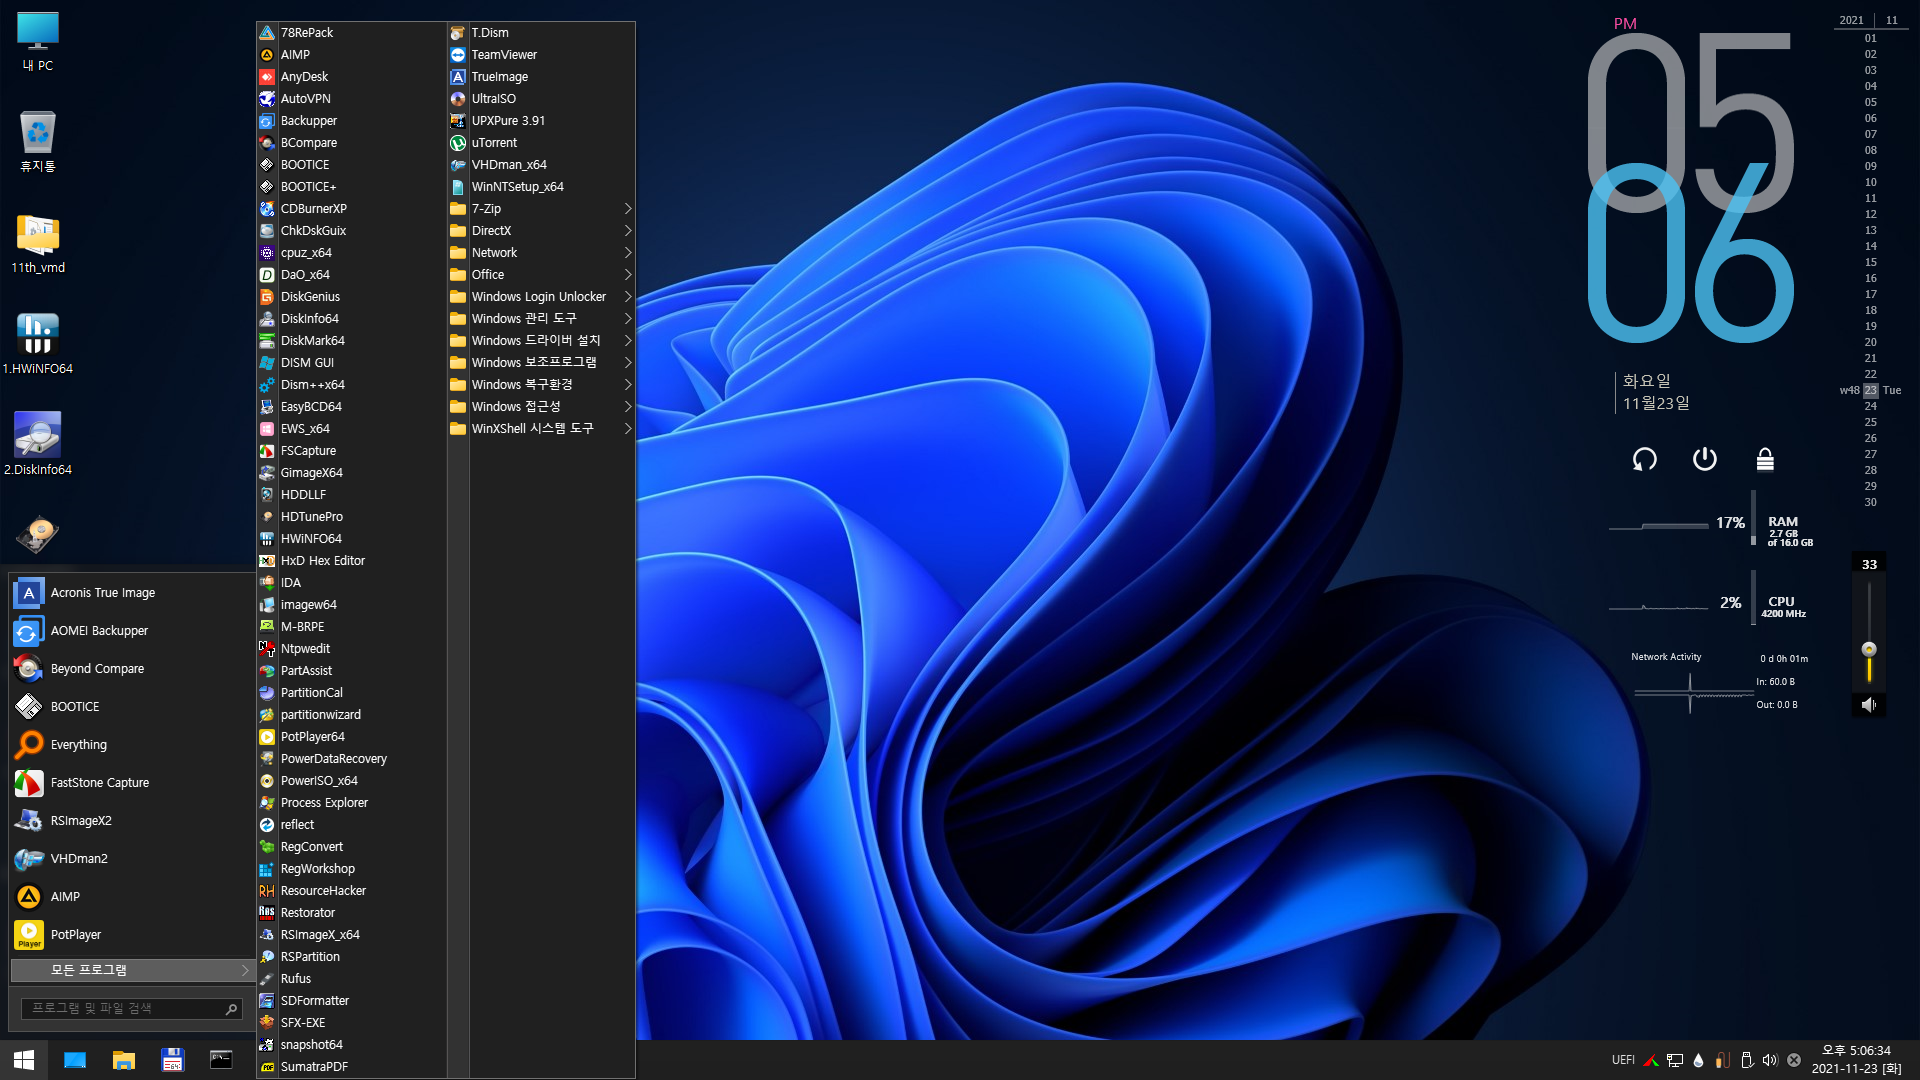Viewport: 1920px width, 1080px height.
Task: Open RSImageX2 from pinned list
Action: [132, 821]
